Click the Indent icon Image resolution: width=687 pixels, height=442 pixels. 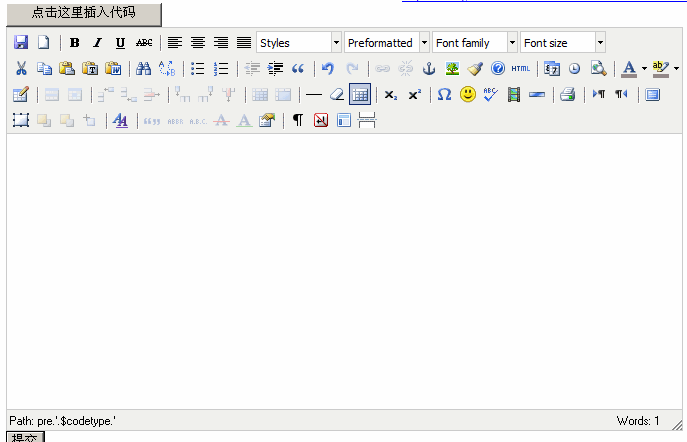[275, 68]
